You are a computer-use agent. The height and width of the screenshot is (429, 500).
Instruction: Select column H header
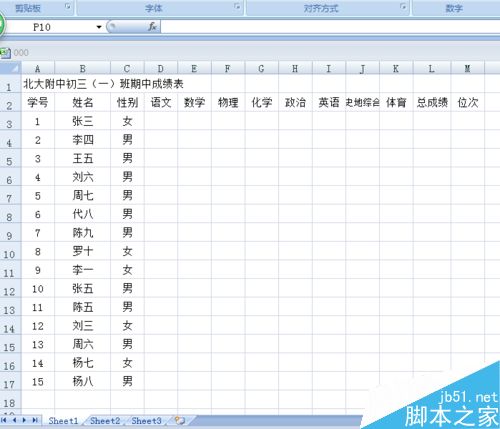tap(295, 69)
